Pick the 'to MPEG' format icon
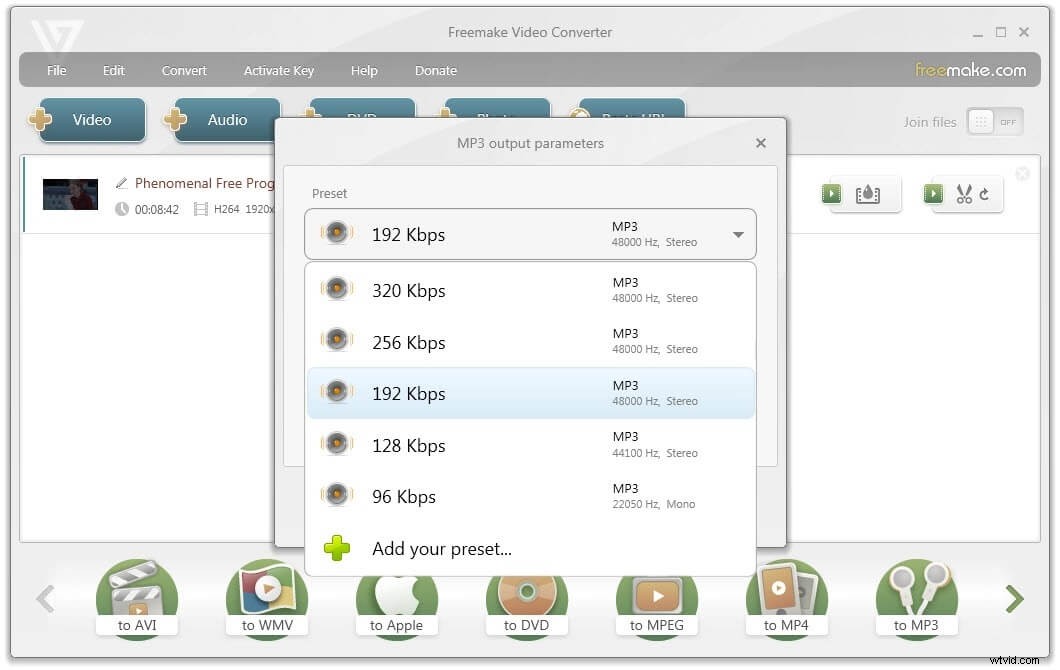Image resolution: width=1060 pixels, height=670 pixels. tap(657, 597)
